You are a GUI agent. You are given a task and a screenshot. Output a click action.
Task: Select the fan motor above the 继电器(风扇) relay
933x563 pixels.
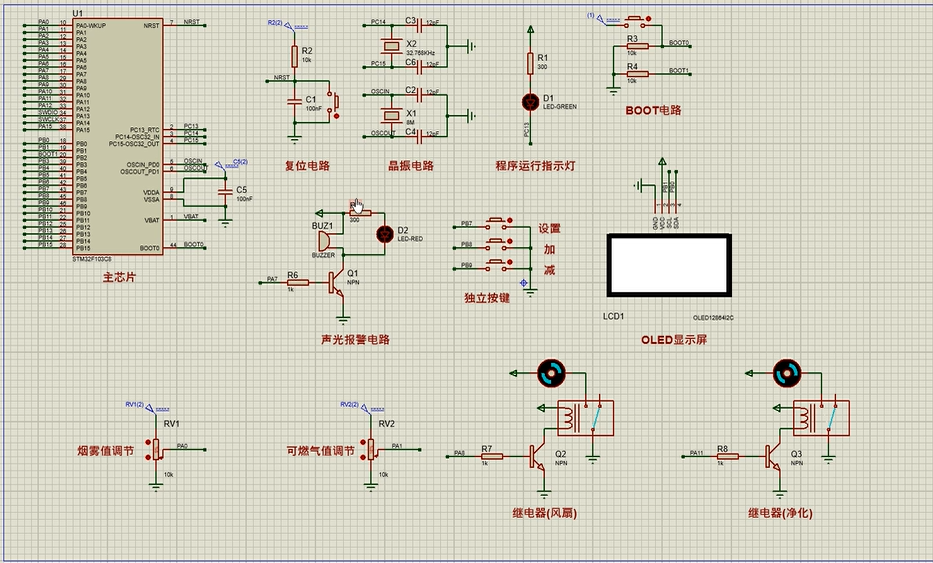551,373
